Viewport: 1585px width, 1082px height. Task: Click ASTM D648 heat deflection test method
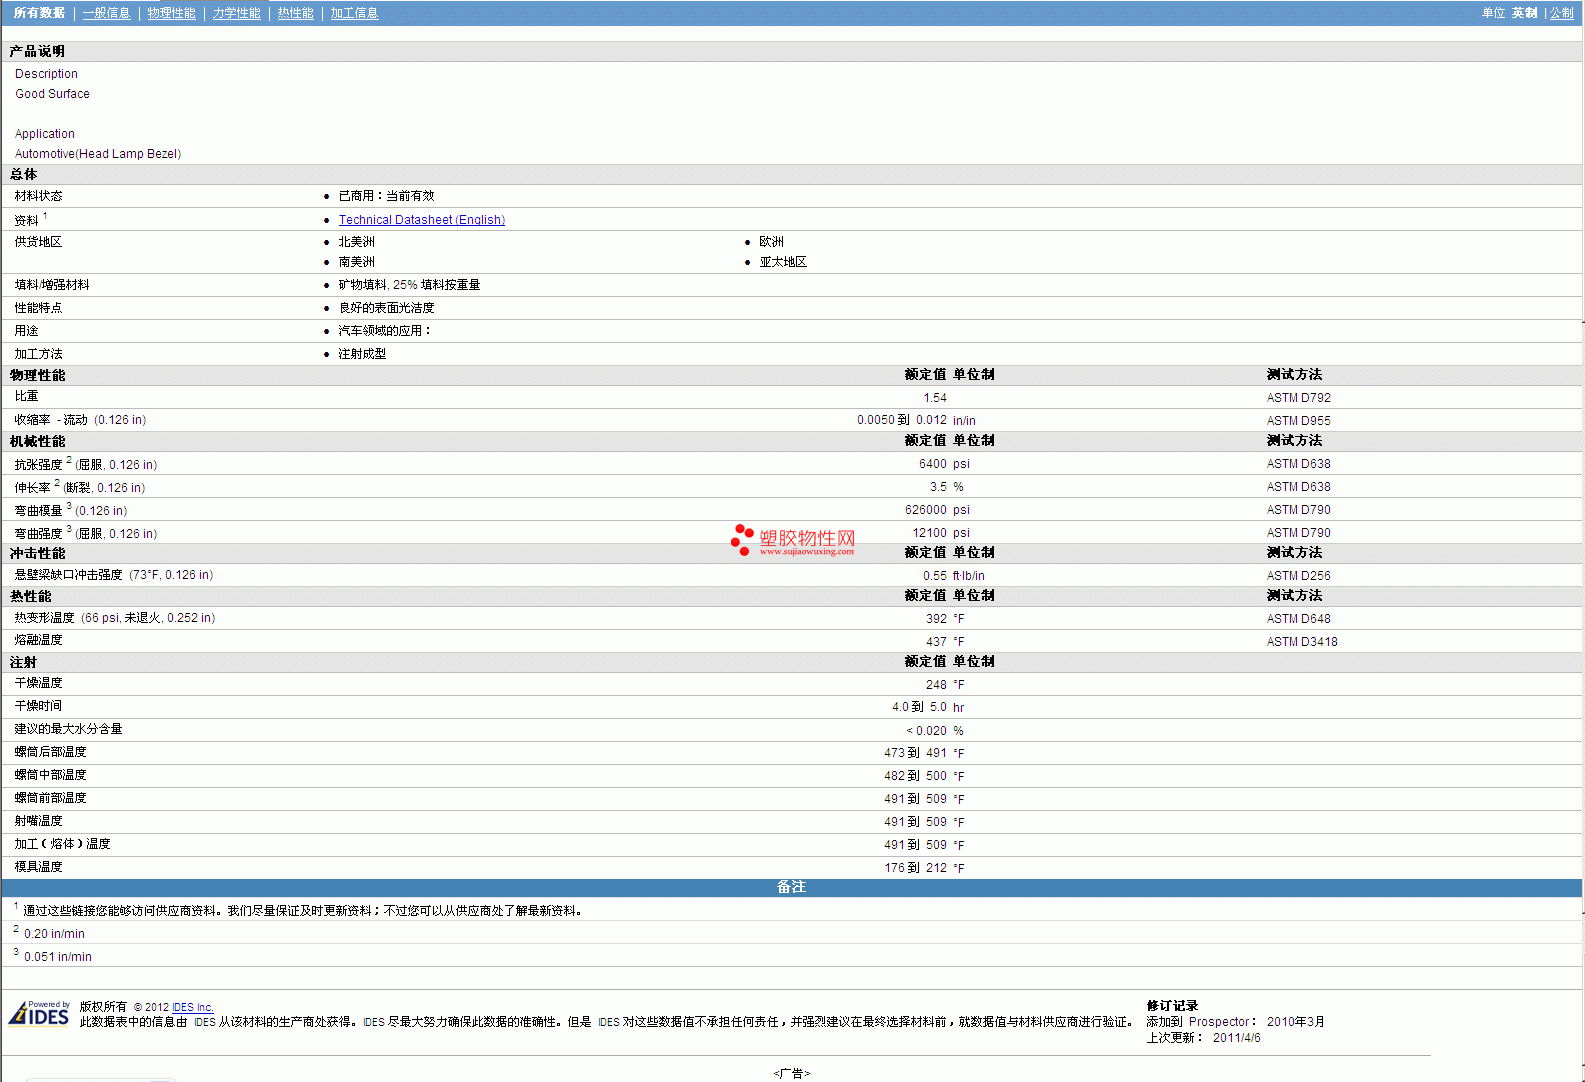click(x=1298, y=619)
